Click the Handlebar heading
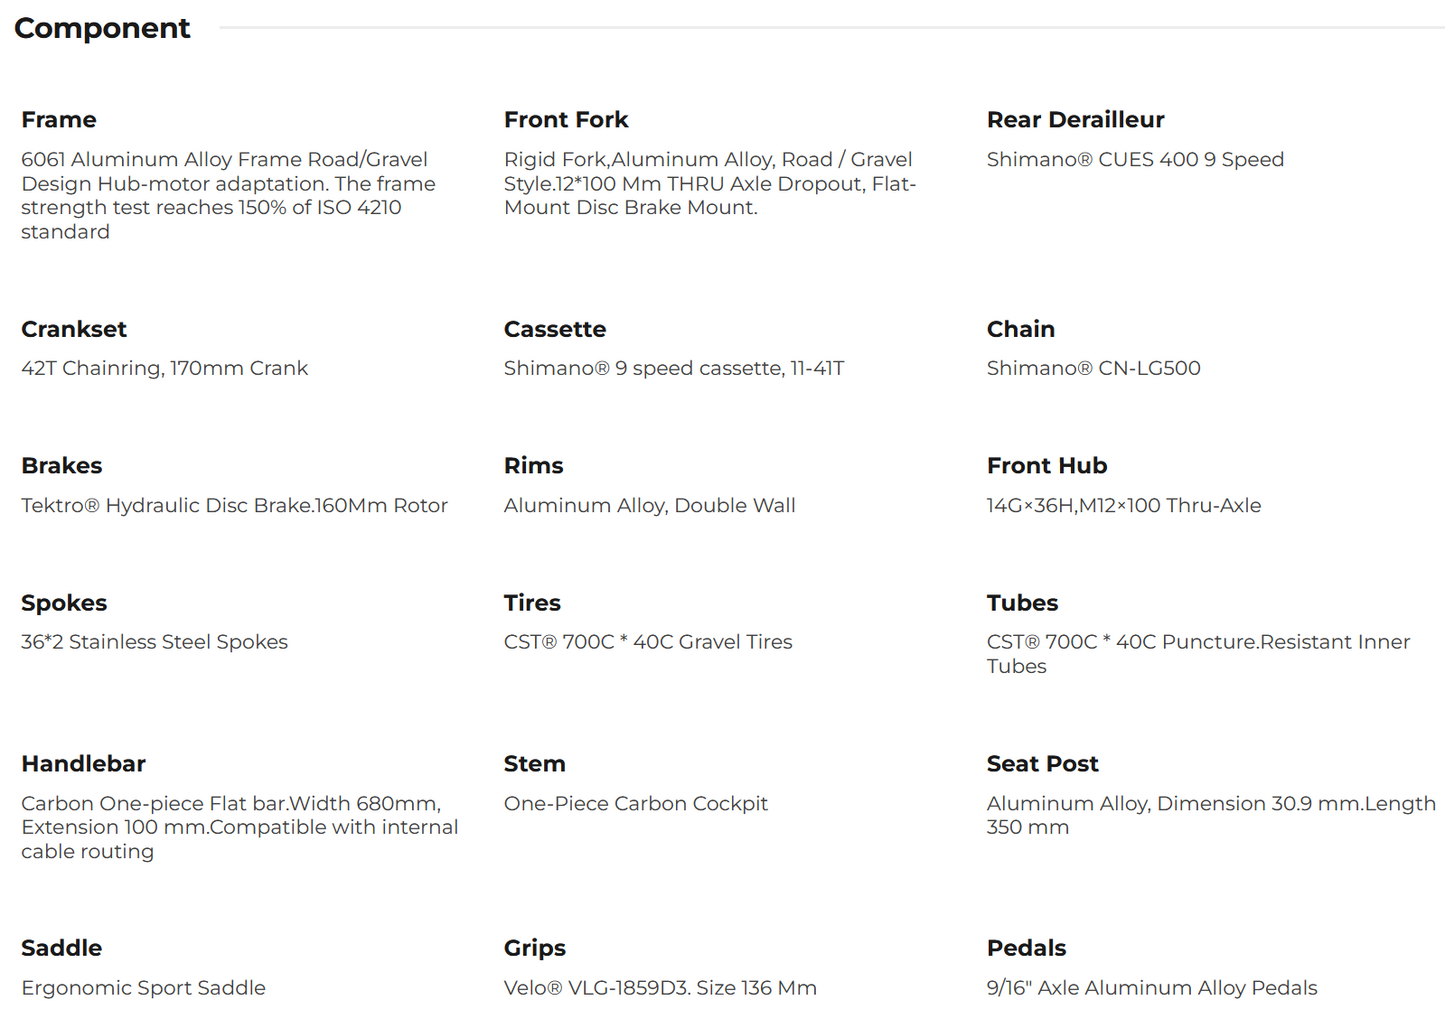This screenshot has width=1445, height=1019. click(x=84, y=764)
